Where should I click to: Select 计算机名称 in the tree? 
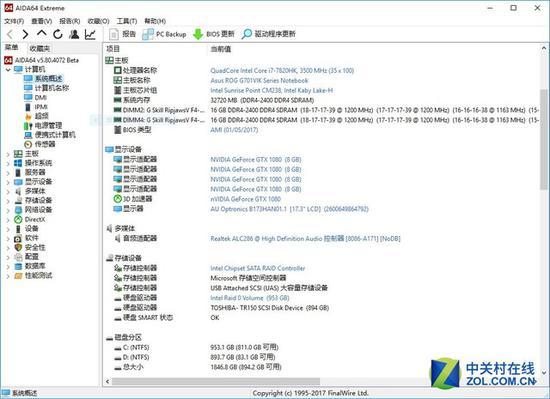pyautogui.click(x=46, y=88)
